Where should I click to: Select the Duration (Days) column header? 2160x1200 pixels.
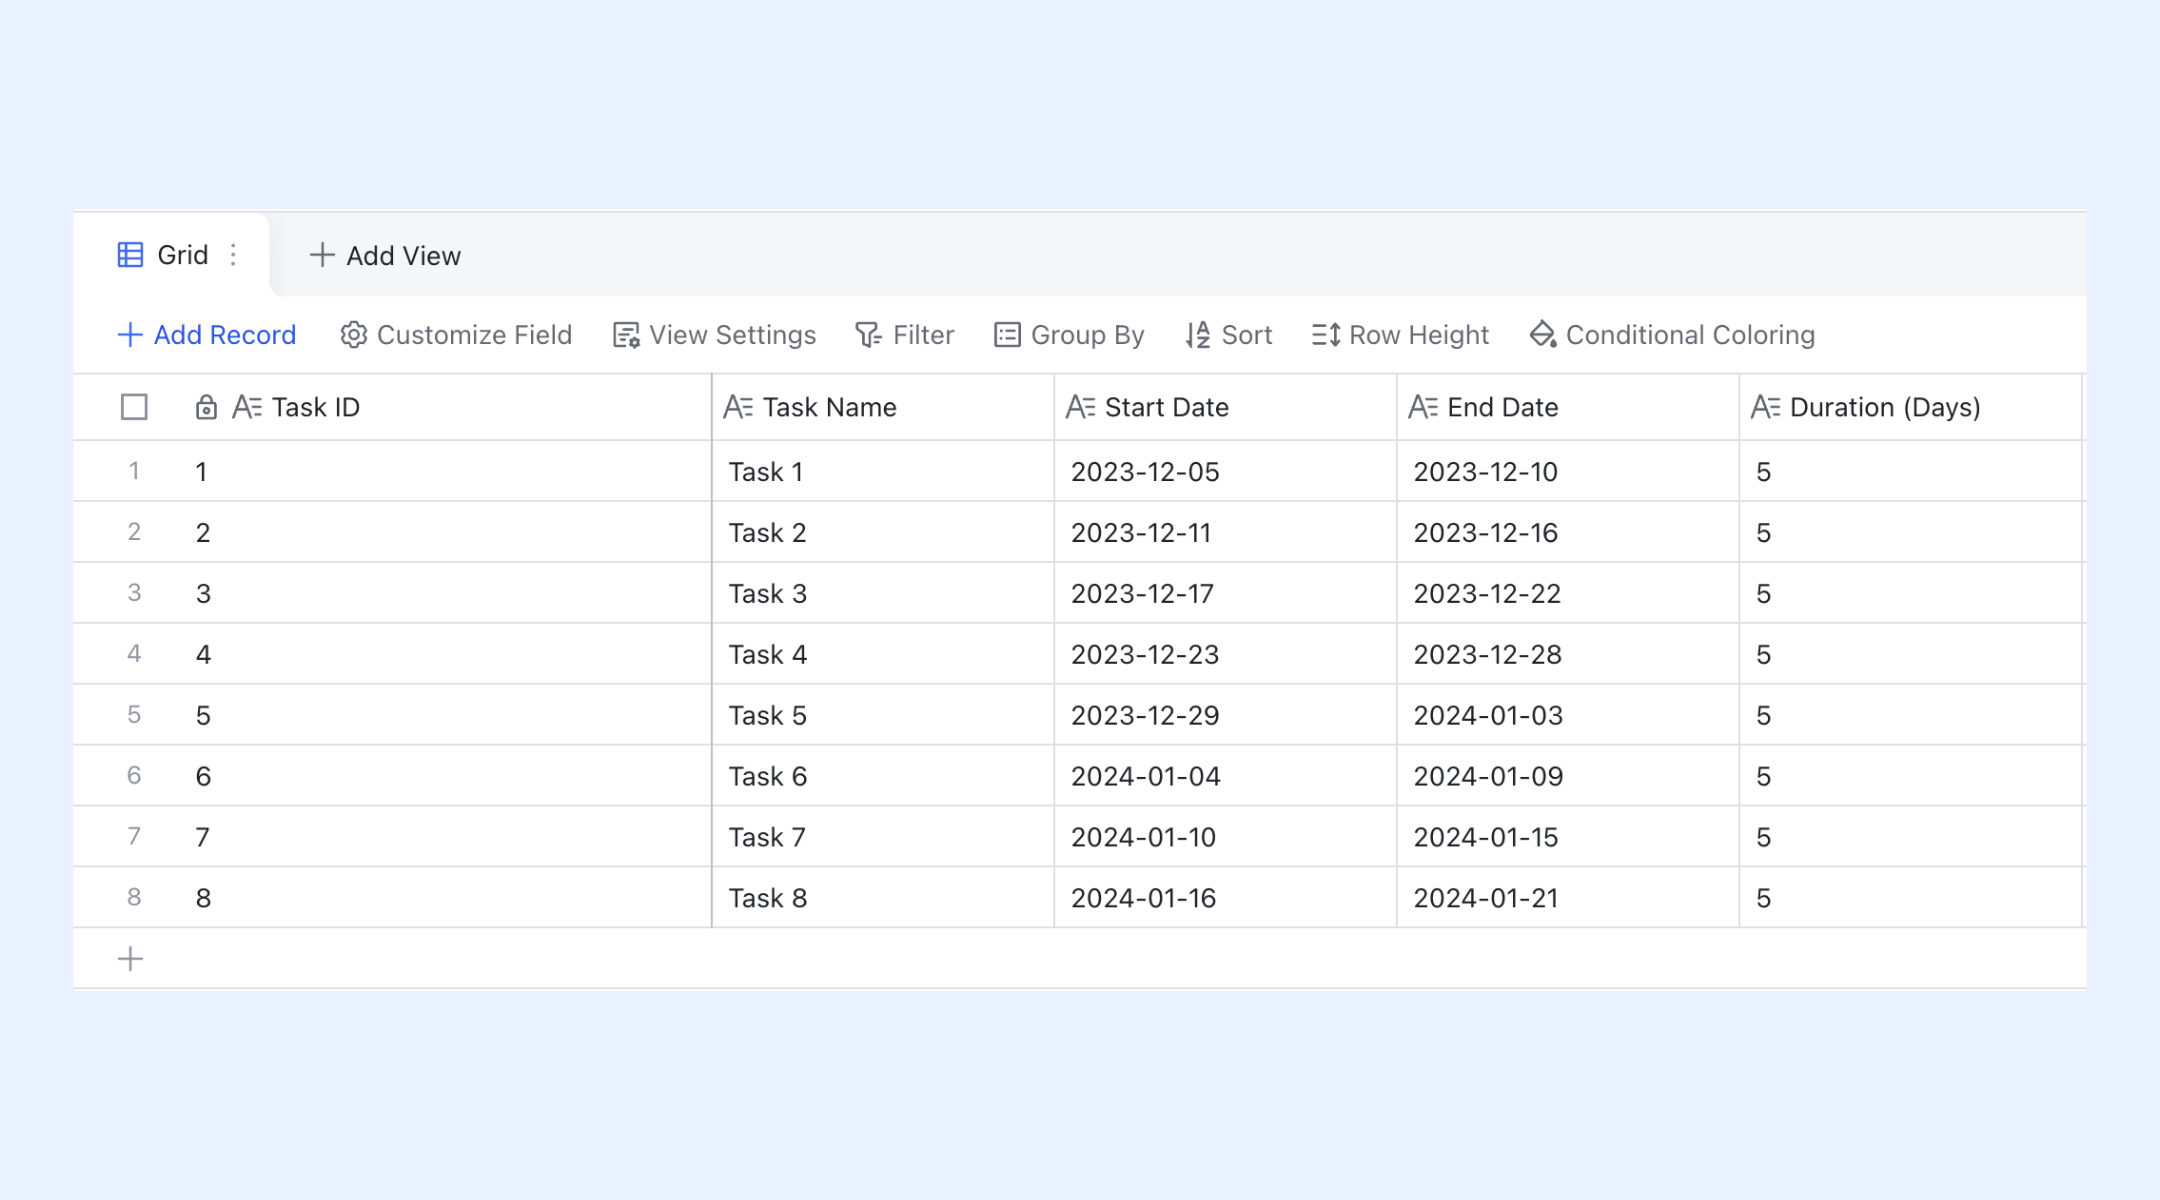(1910, 407)
